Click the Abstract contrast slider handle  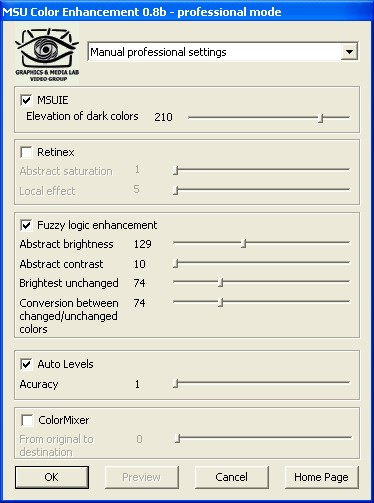tap(176, 264)
